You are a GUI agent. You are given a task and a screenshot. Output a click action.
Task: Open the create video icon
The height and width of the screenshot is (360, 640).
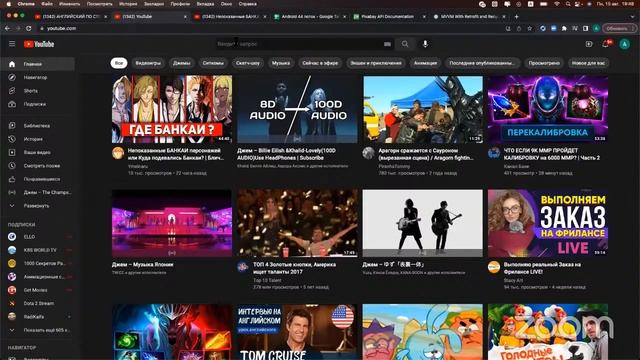point(589,44)
